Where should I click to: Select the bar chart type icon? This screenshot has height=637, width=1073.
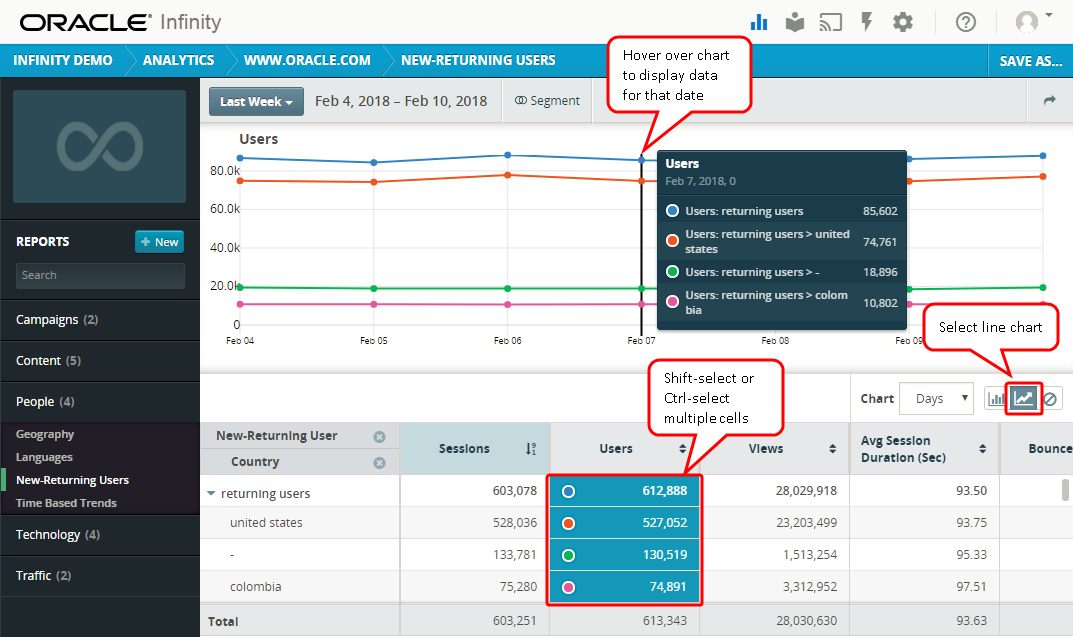tap(995, 398)
